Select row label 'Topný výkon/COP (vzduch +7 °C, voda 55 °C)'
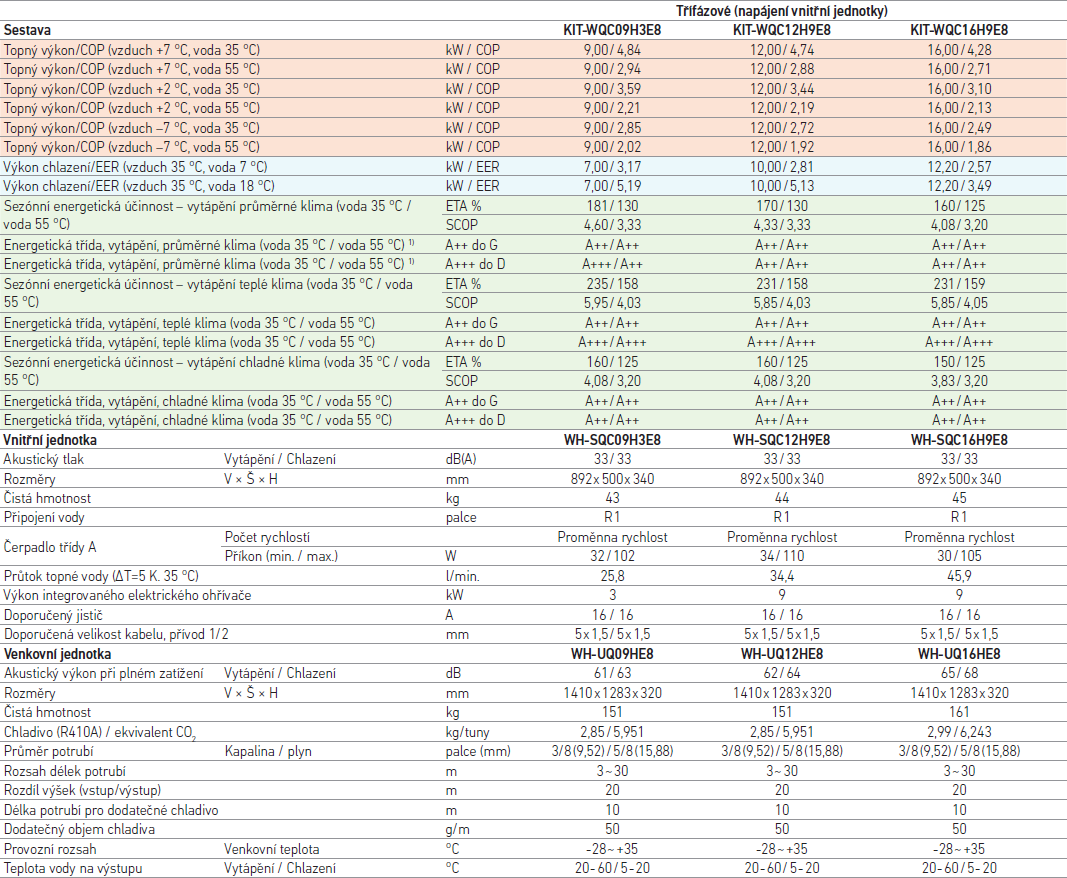1067x878 pixels. [x=132, y=69]
